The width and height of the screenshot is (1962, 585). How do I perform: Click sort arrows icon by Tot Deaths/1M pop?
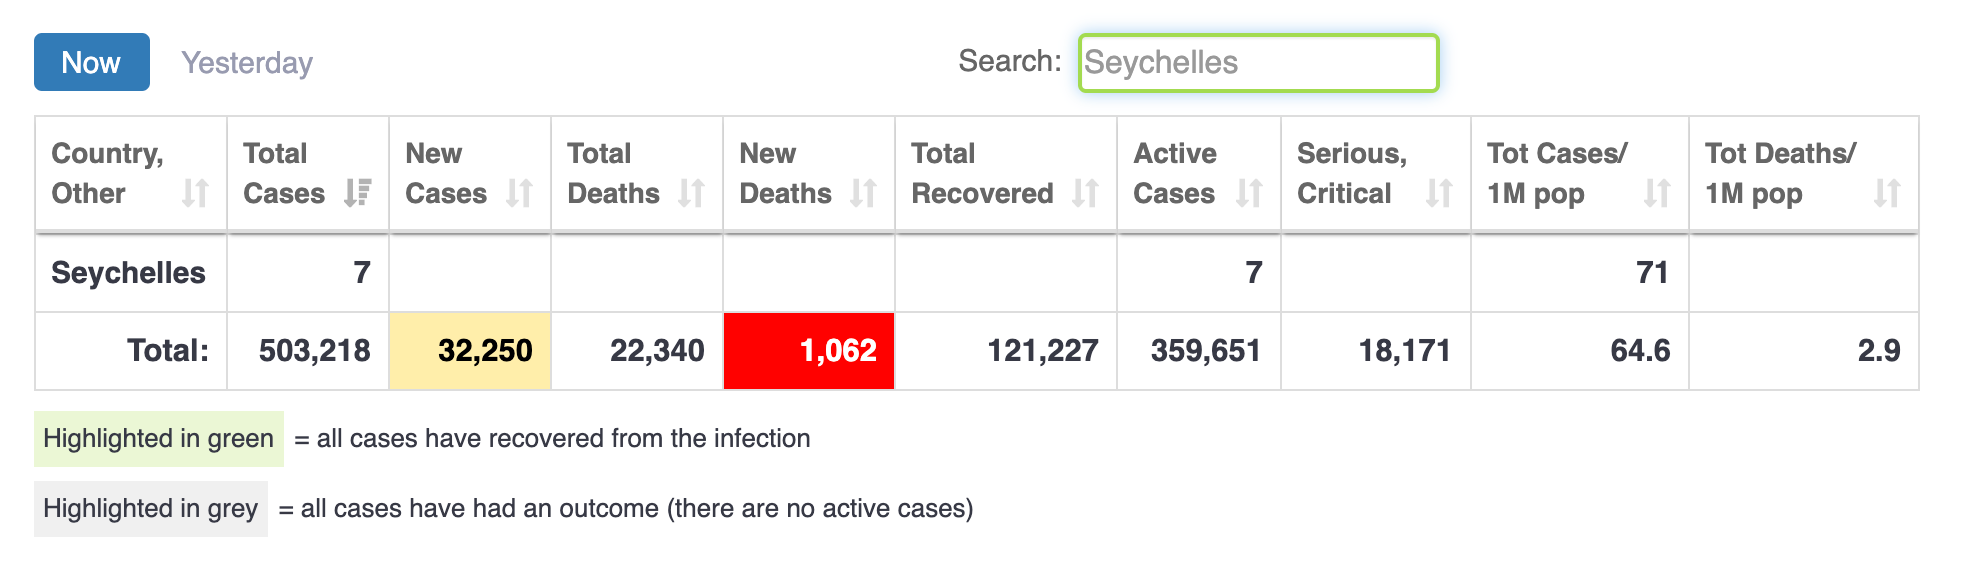(1887, 193)
